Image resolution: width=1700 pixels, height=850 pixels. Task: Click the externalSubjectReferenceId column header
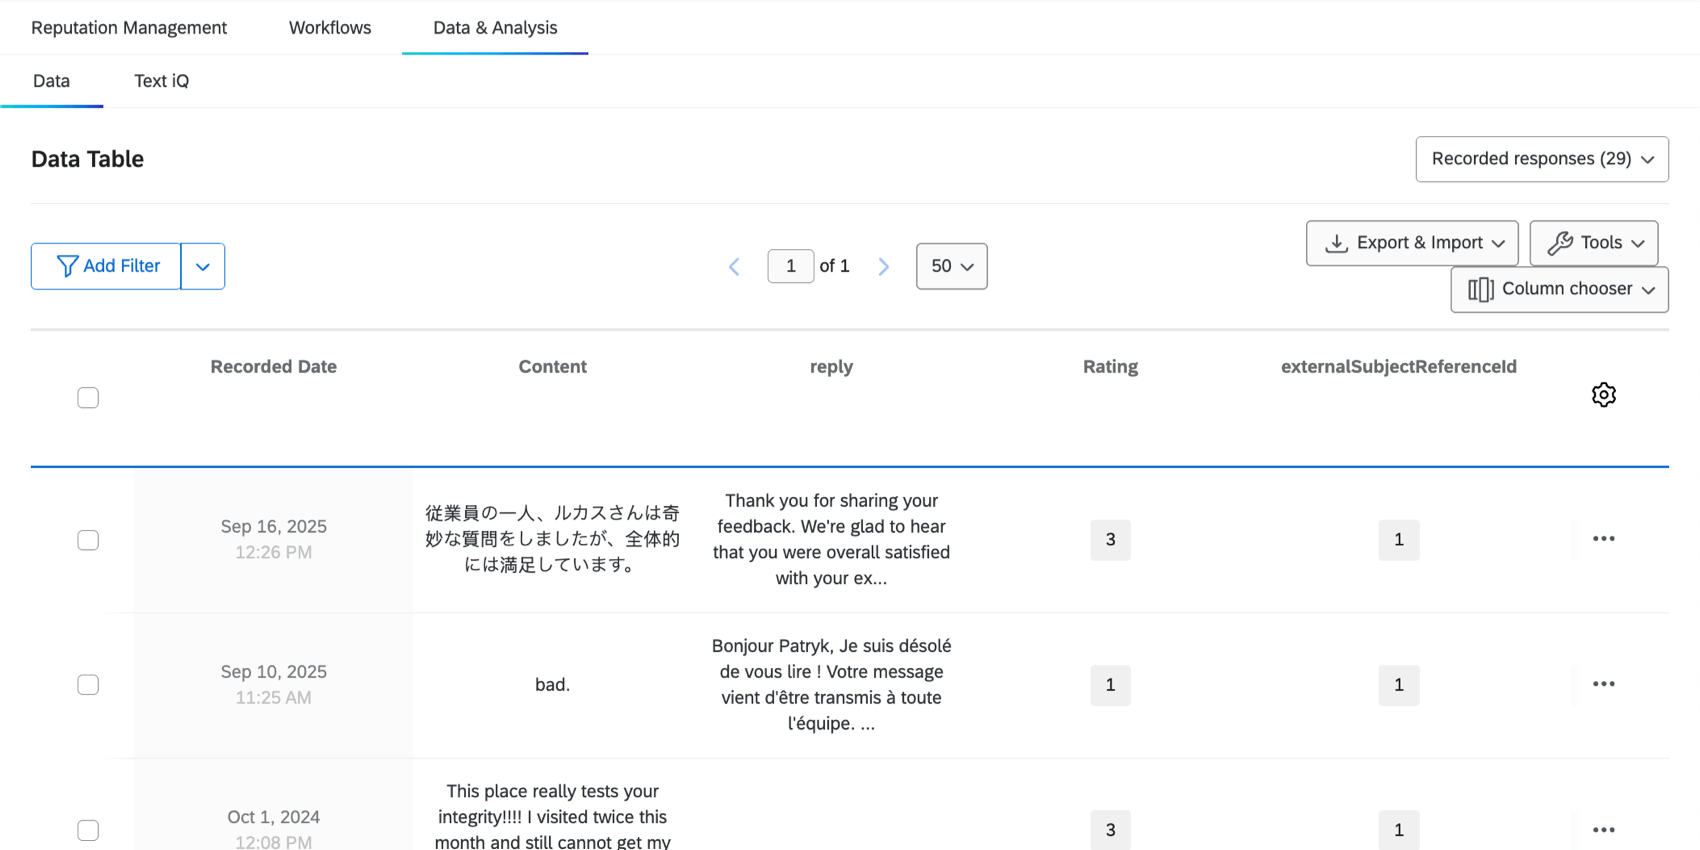(x=1398, y=367)
